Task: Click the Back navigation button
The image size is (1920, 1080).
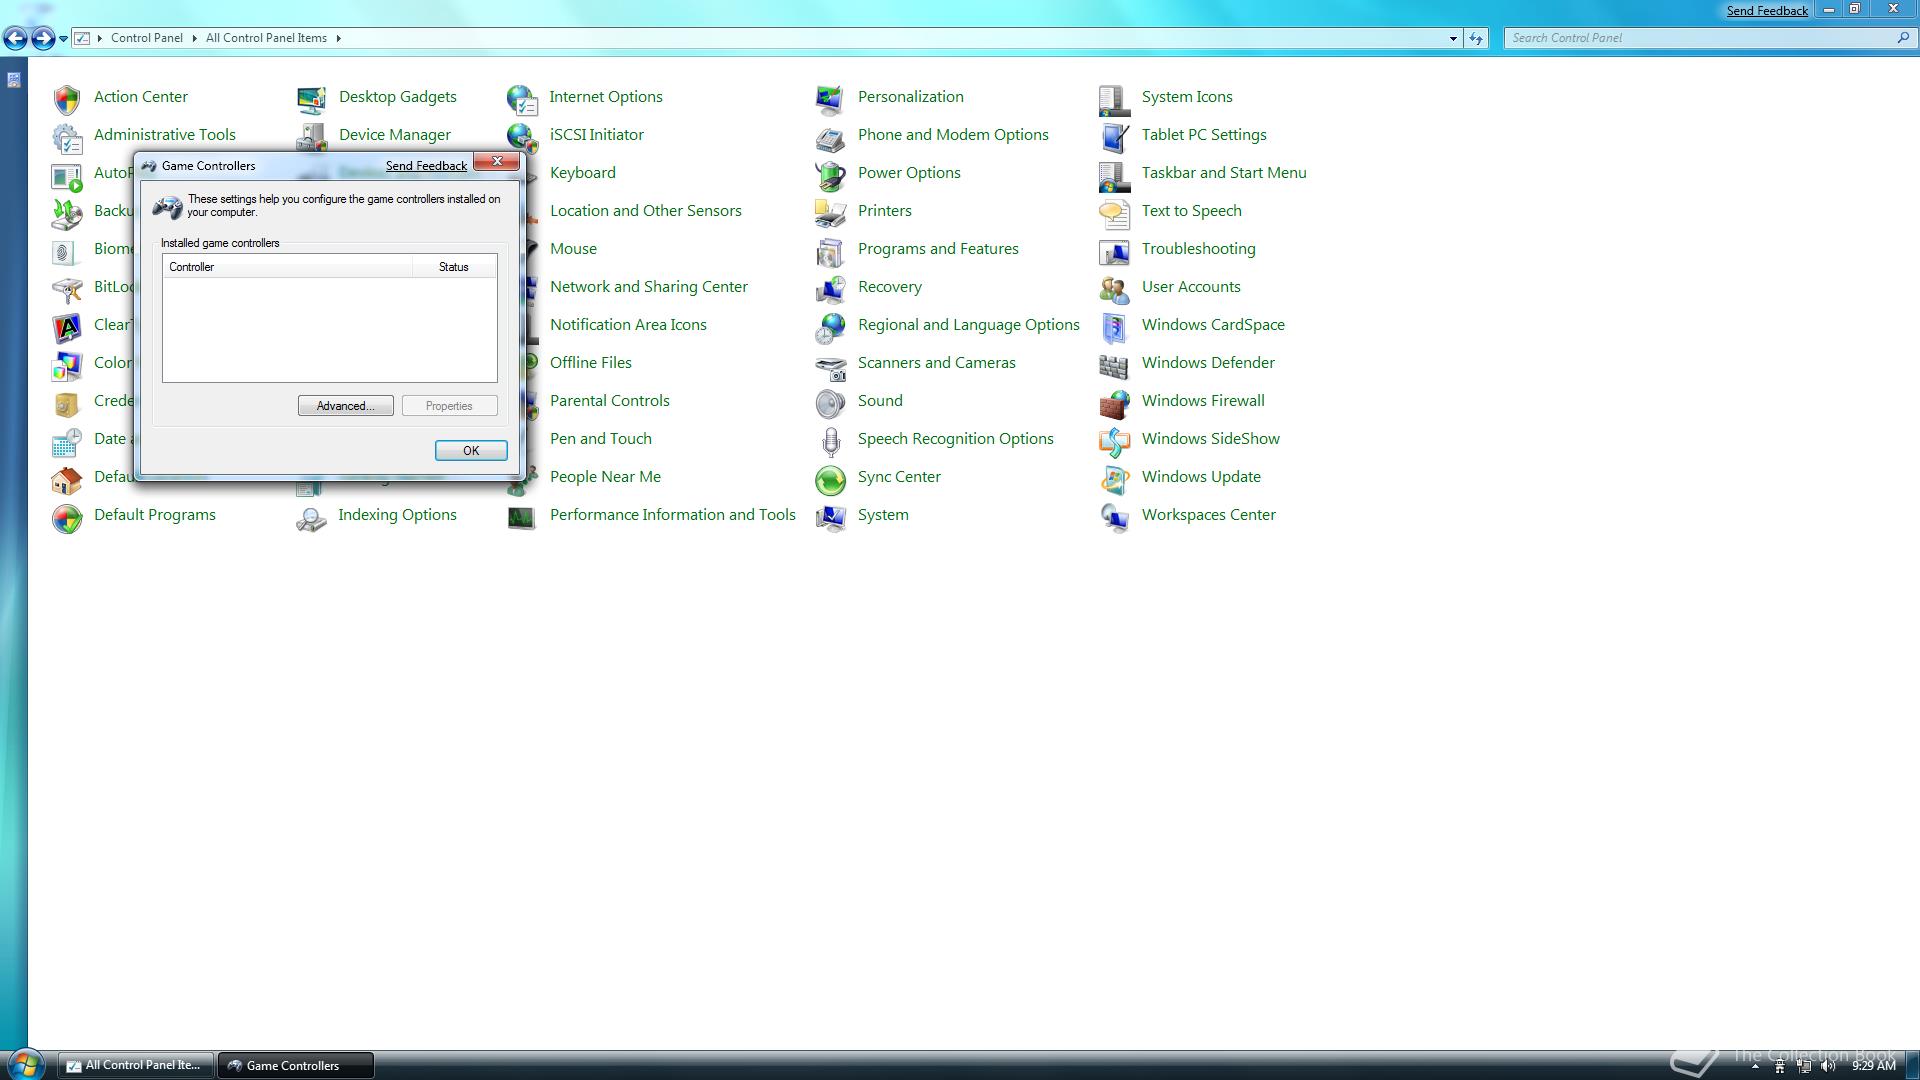Action: point(15,38)
